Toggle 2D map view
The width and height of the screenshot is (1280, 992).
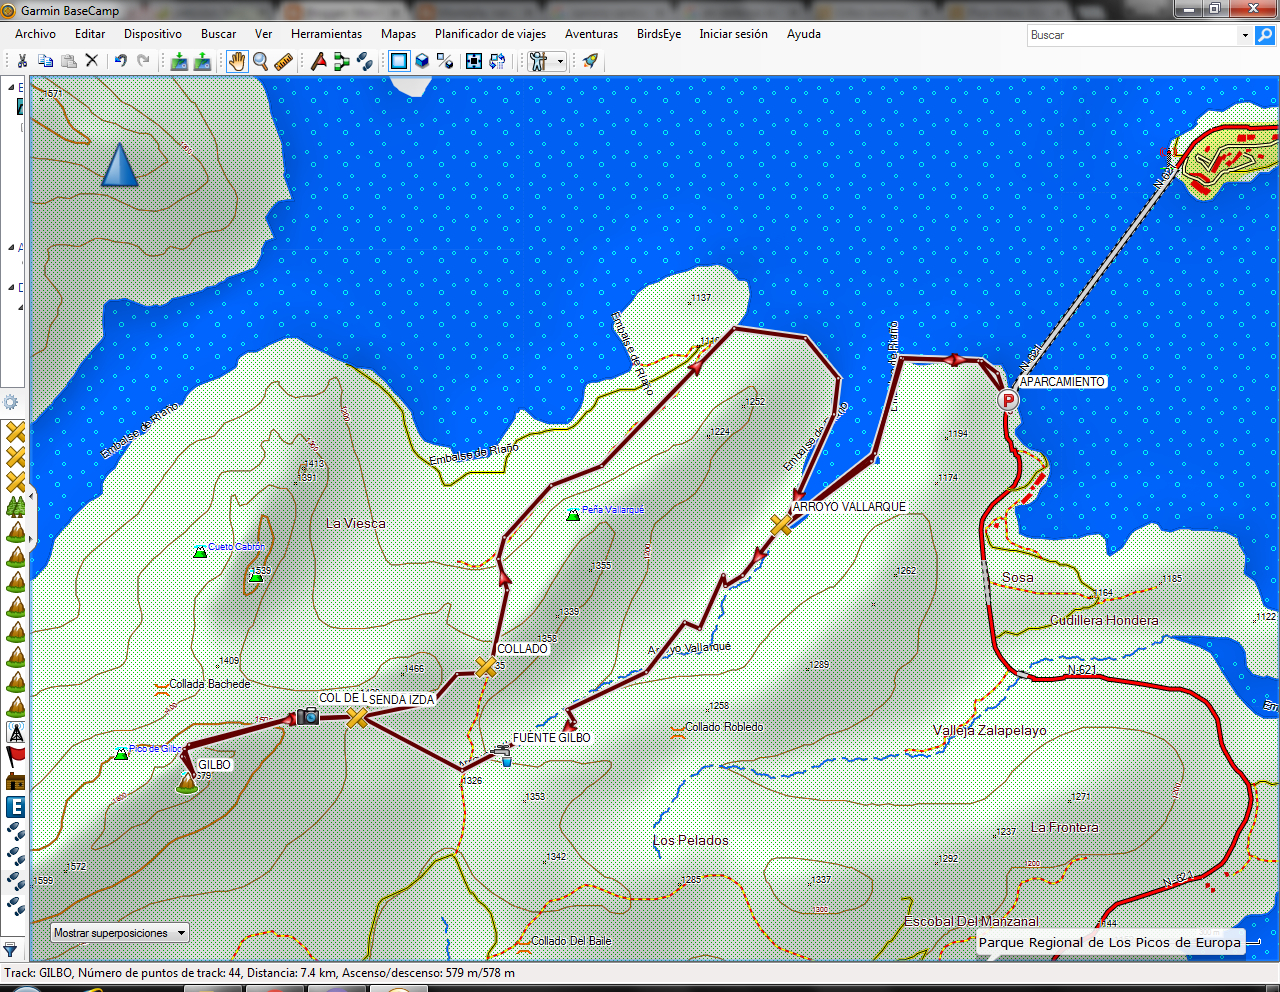pos(399,61)
